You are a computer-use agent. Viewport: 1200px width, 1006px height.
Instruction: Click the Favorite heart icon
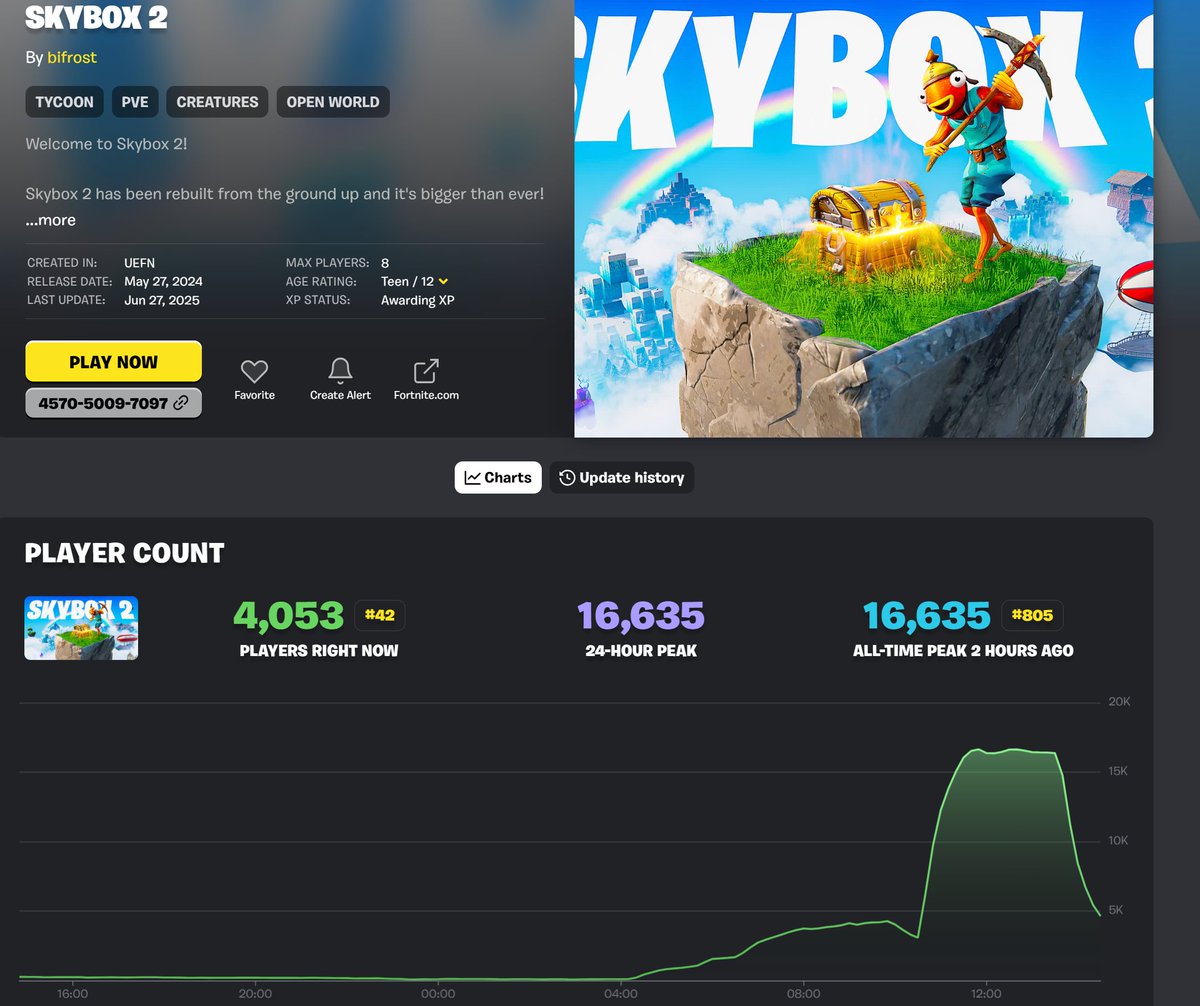tap(254, 370)
